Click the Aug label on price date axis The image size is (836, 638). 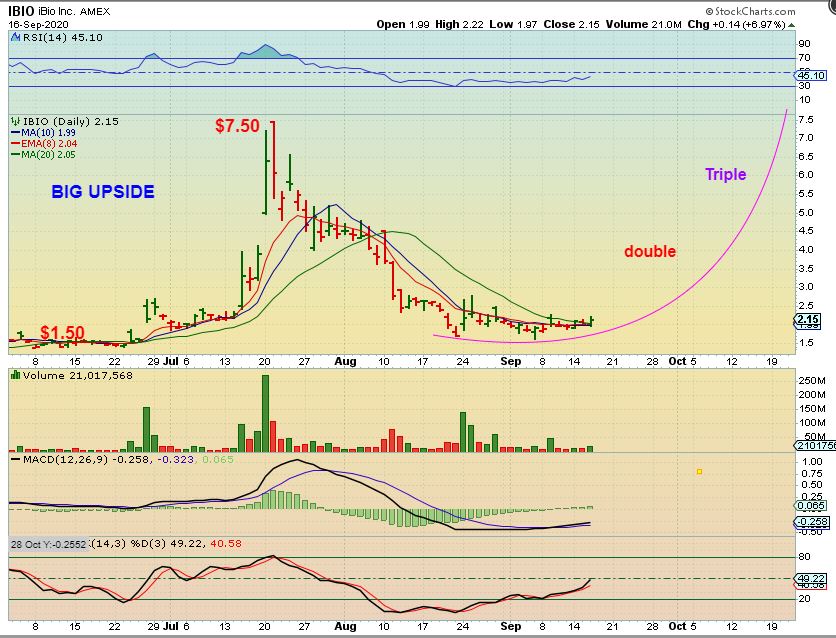pos(345,361)
